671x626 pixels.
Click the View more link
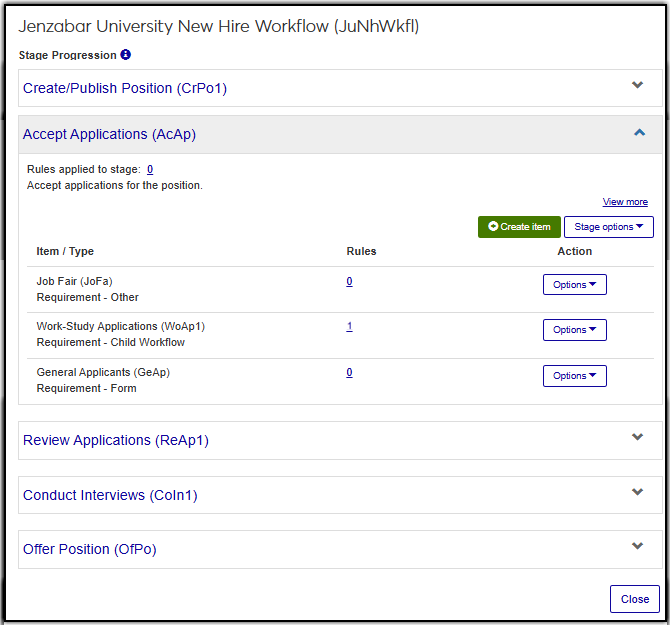point(625,202)
